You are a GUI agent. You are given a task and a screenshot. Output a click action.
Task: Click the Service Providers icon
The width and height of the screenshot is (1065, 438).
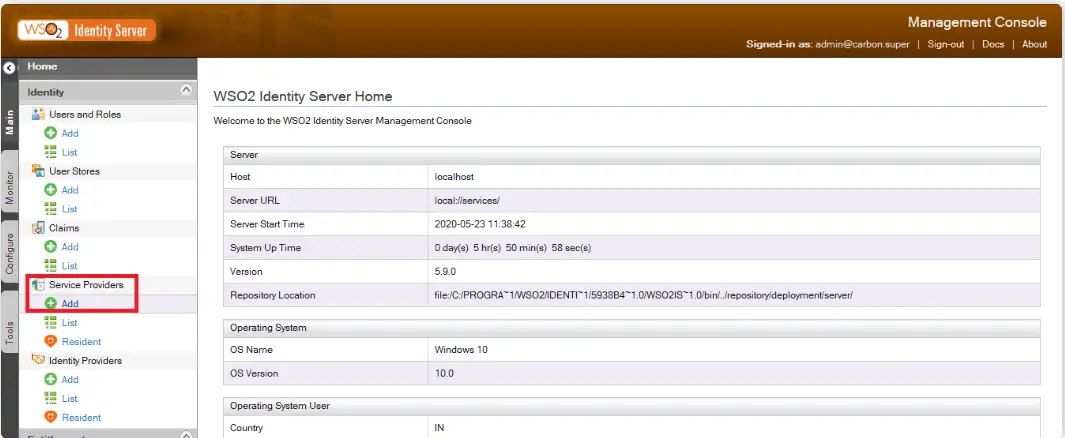click(38, 285)
